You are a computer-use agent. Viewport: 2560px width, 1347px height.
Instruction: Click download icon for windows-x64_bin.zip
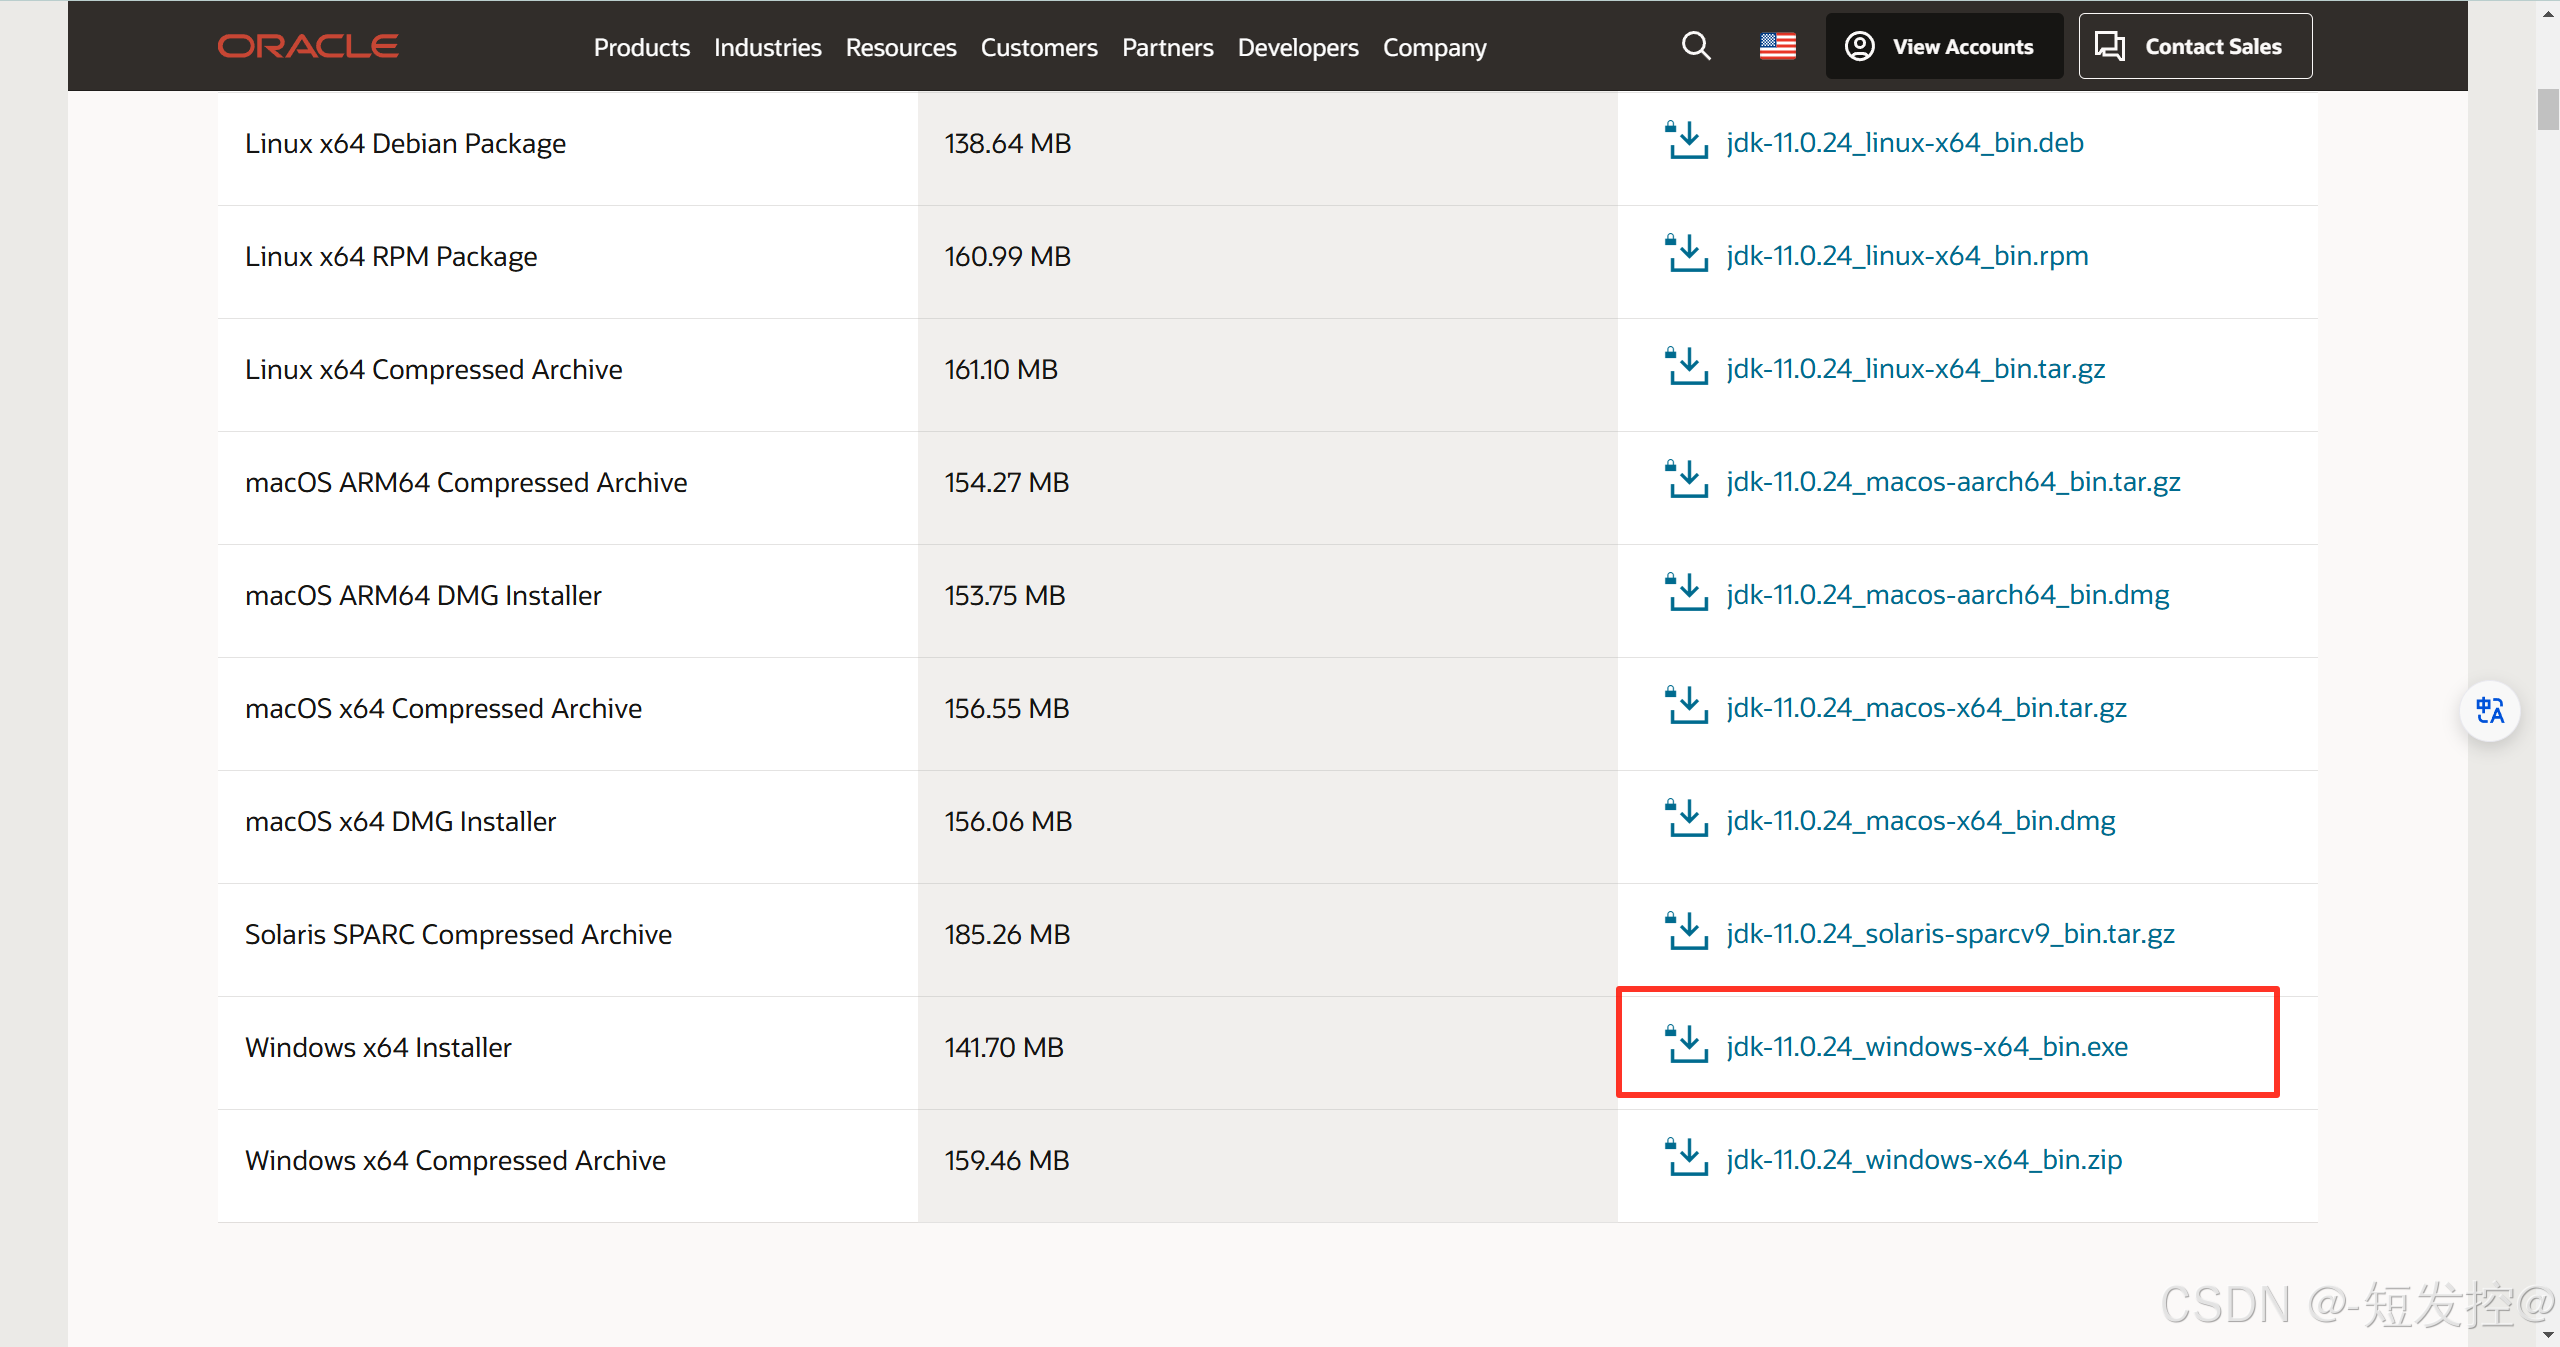pos(1686,1158)
